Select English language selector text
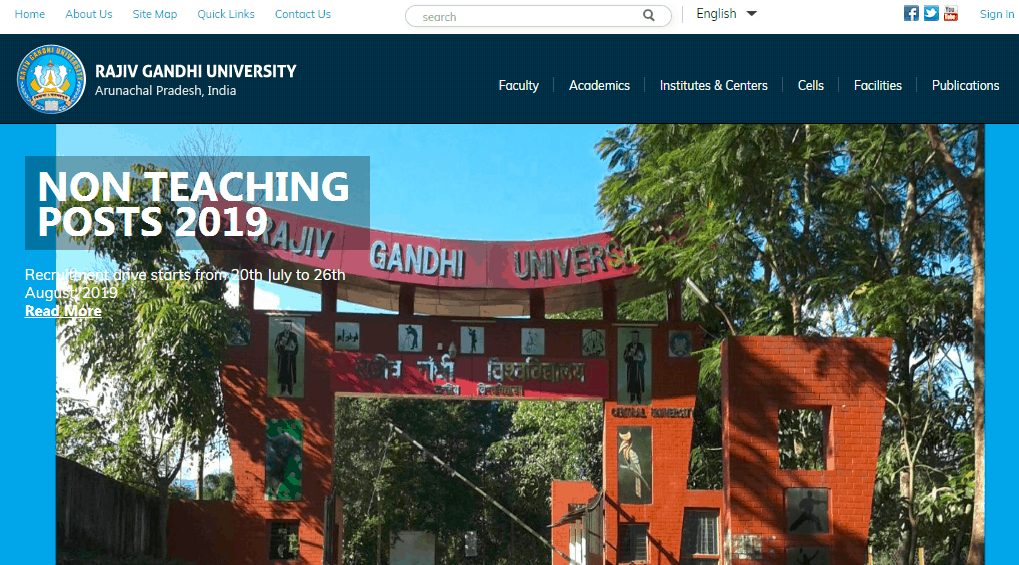 point(716,14)
